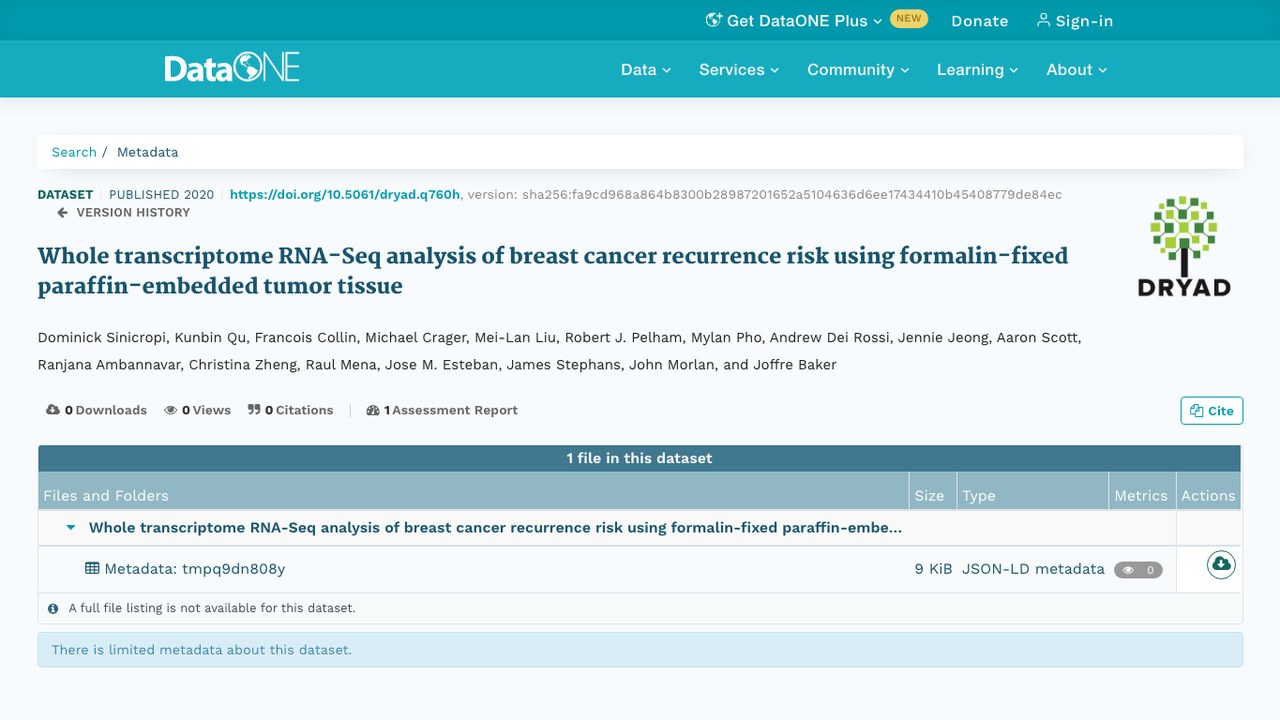Image resolution: width=1280 pixels, height=720 pixels.
Task: Click the back arrow beside Version History
Action: (62, 213)
